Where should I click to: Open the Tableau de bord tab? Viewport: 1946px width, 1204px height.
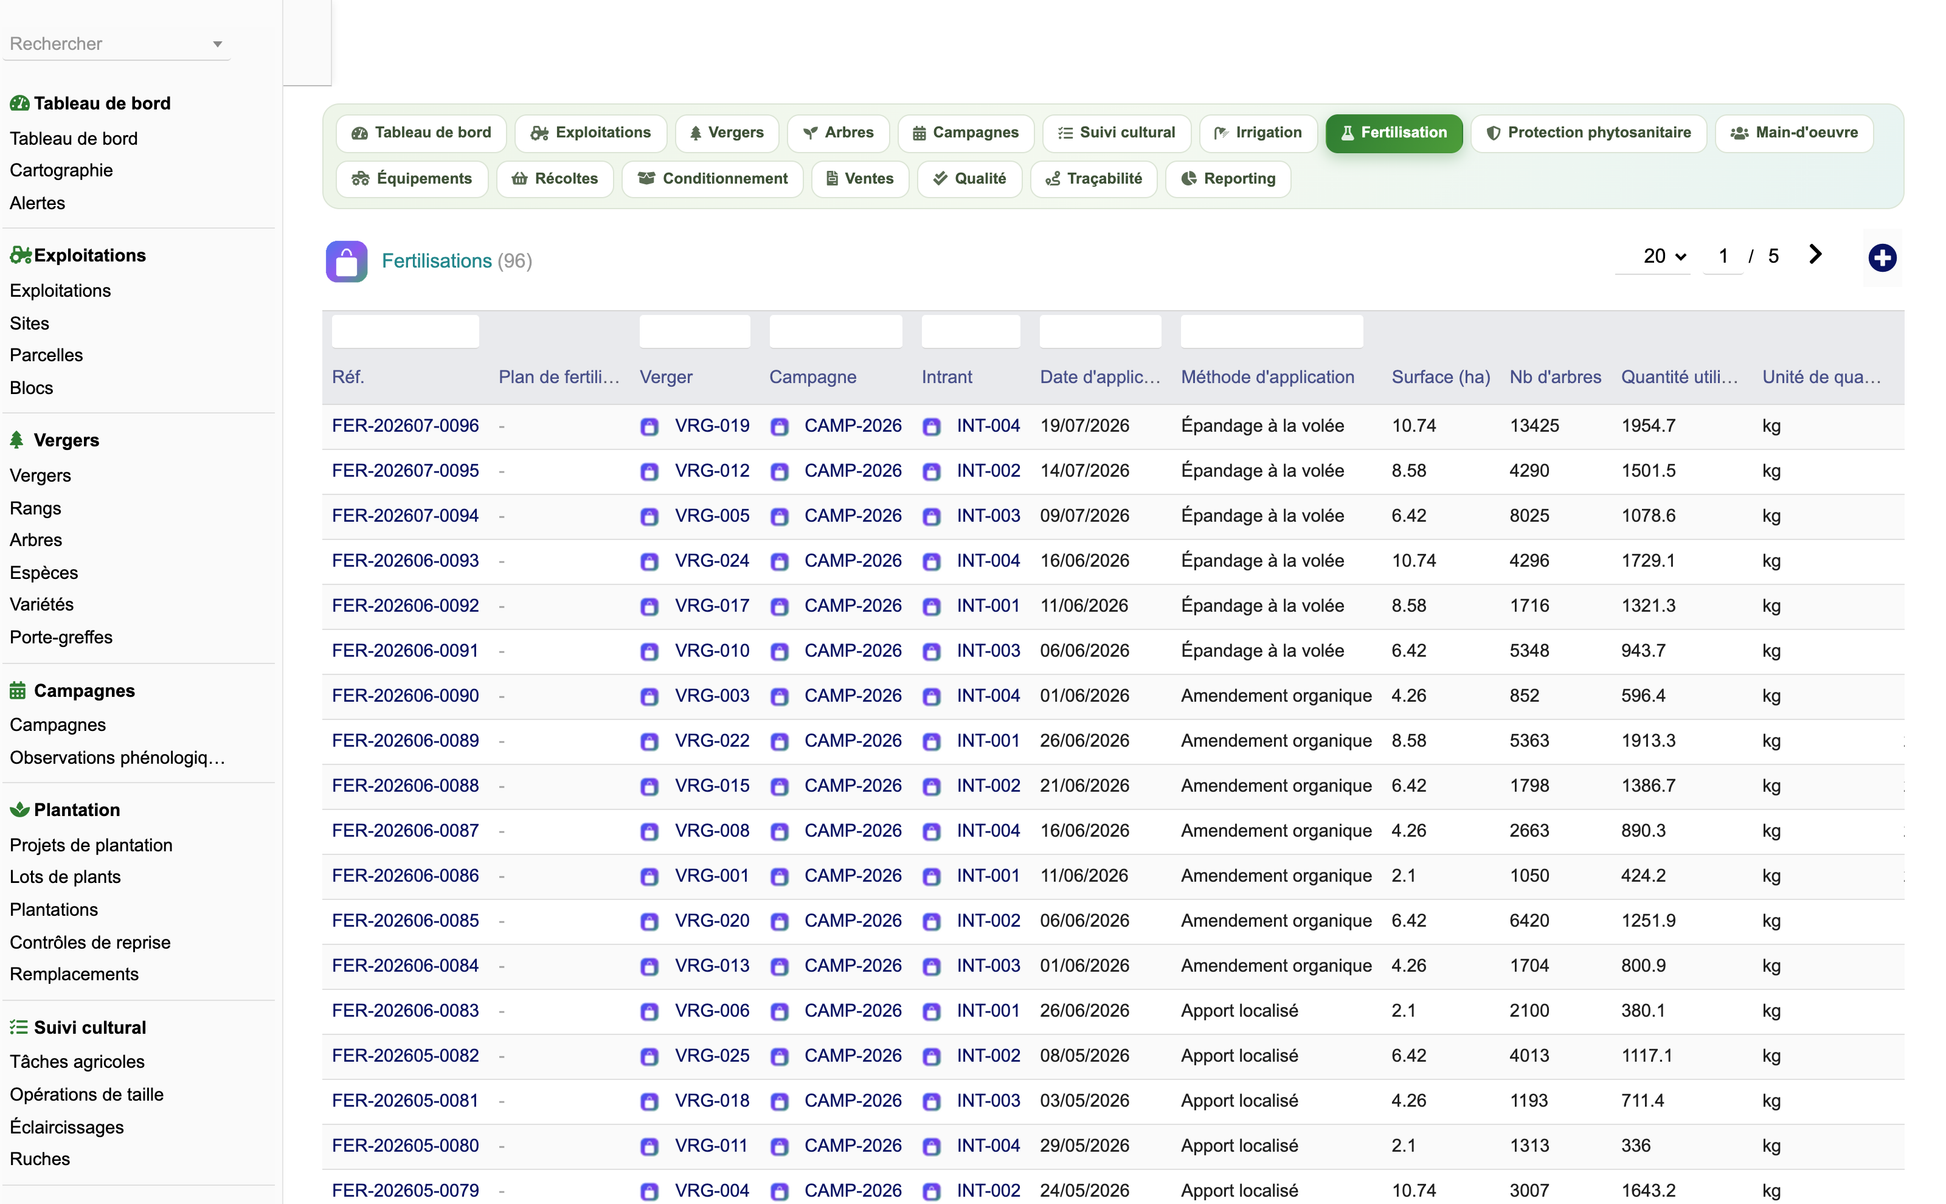(421, 133)
